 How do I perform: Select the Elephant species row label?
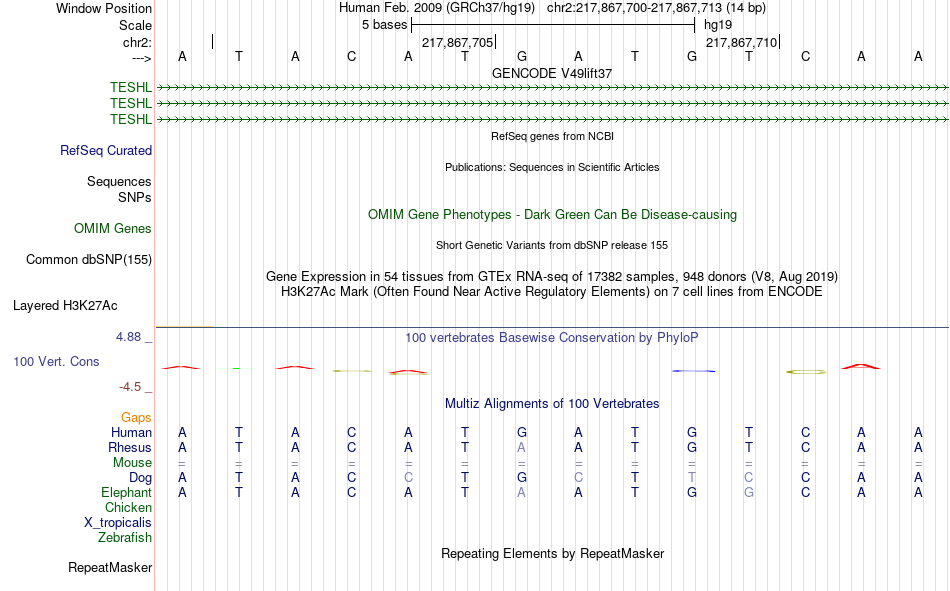click(127, 492)
